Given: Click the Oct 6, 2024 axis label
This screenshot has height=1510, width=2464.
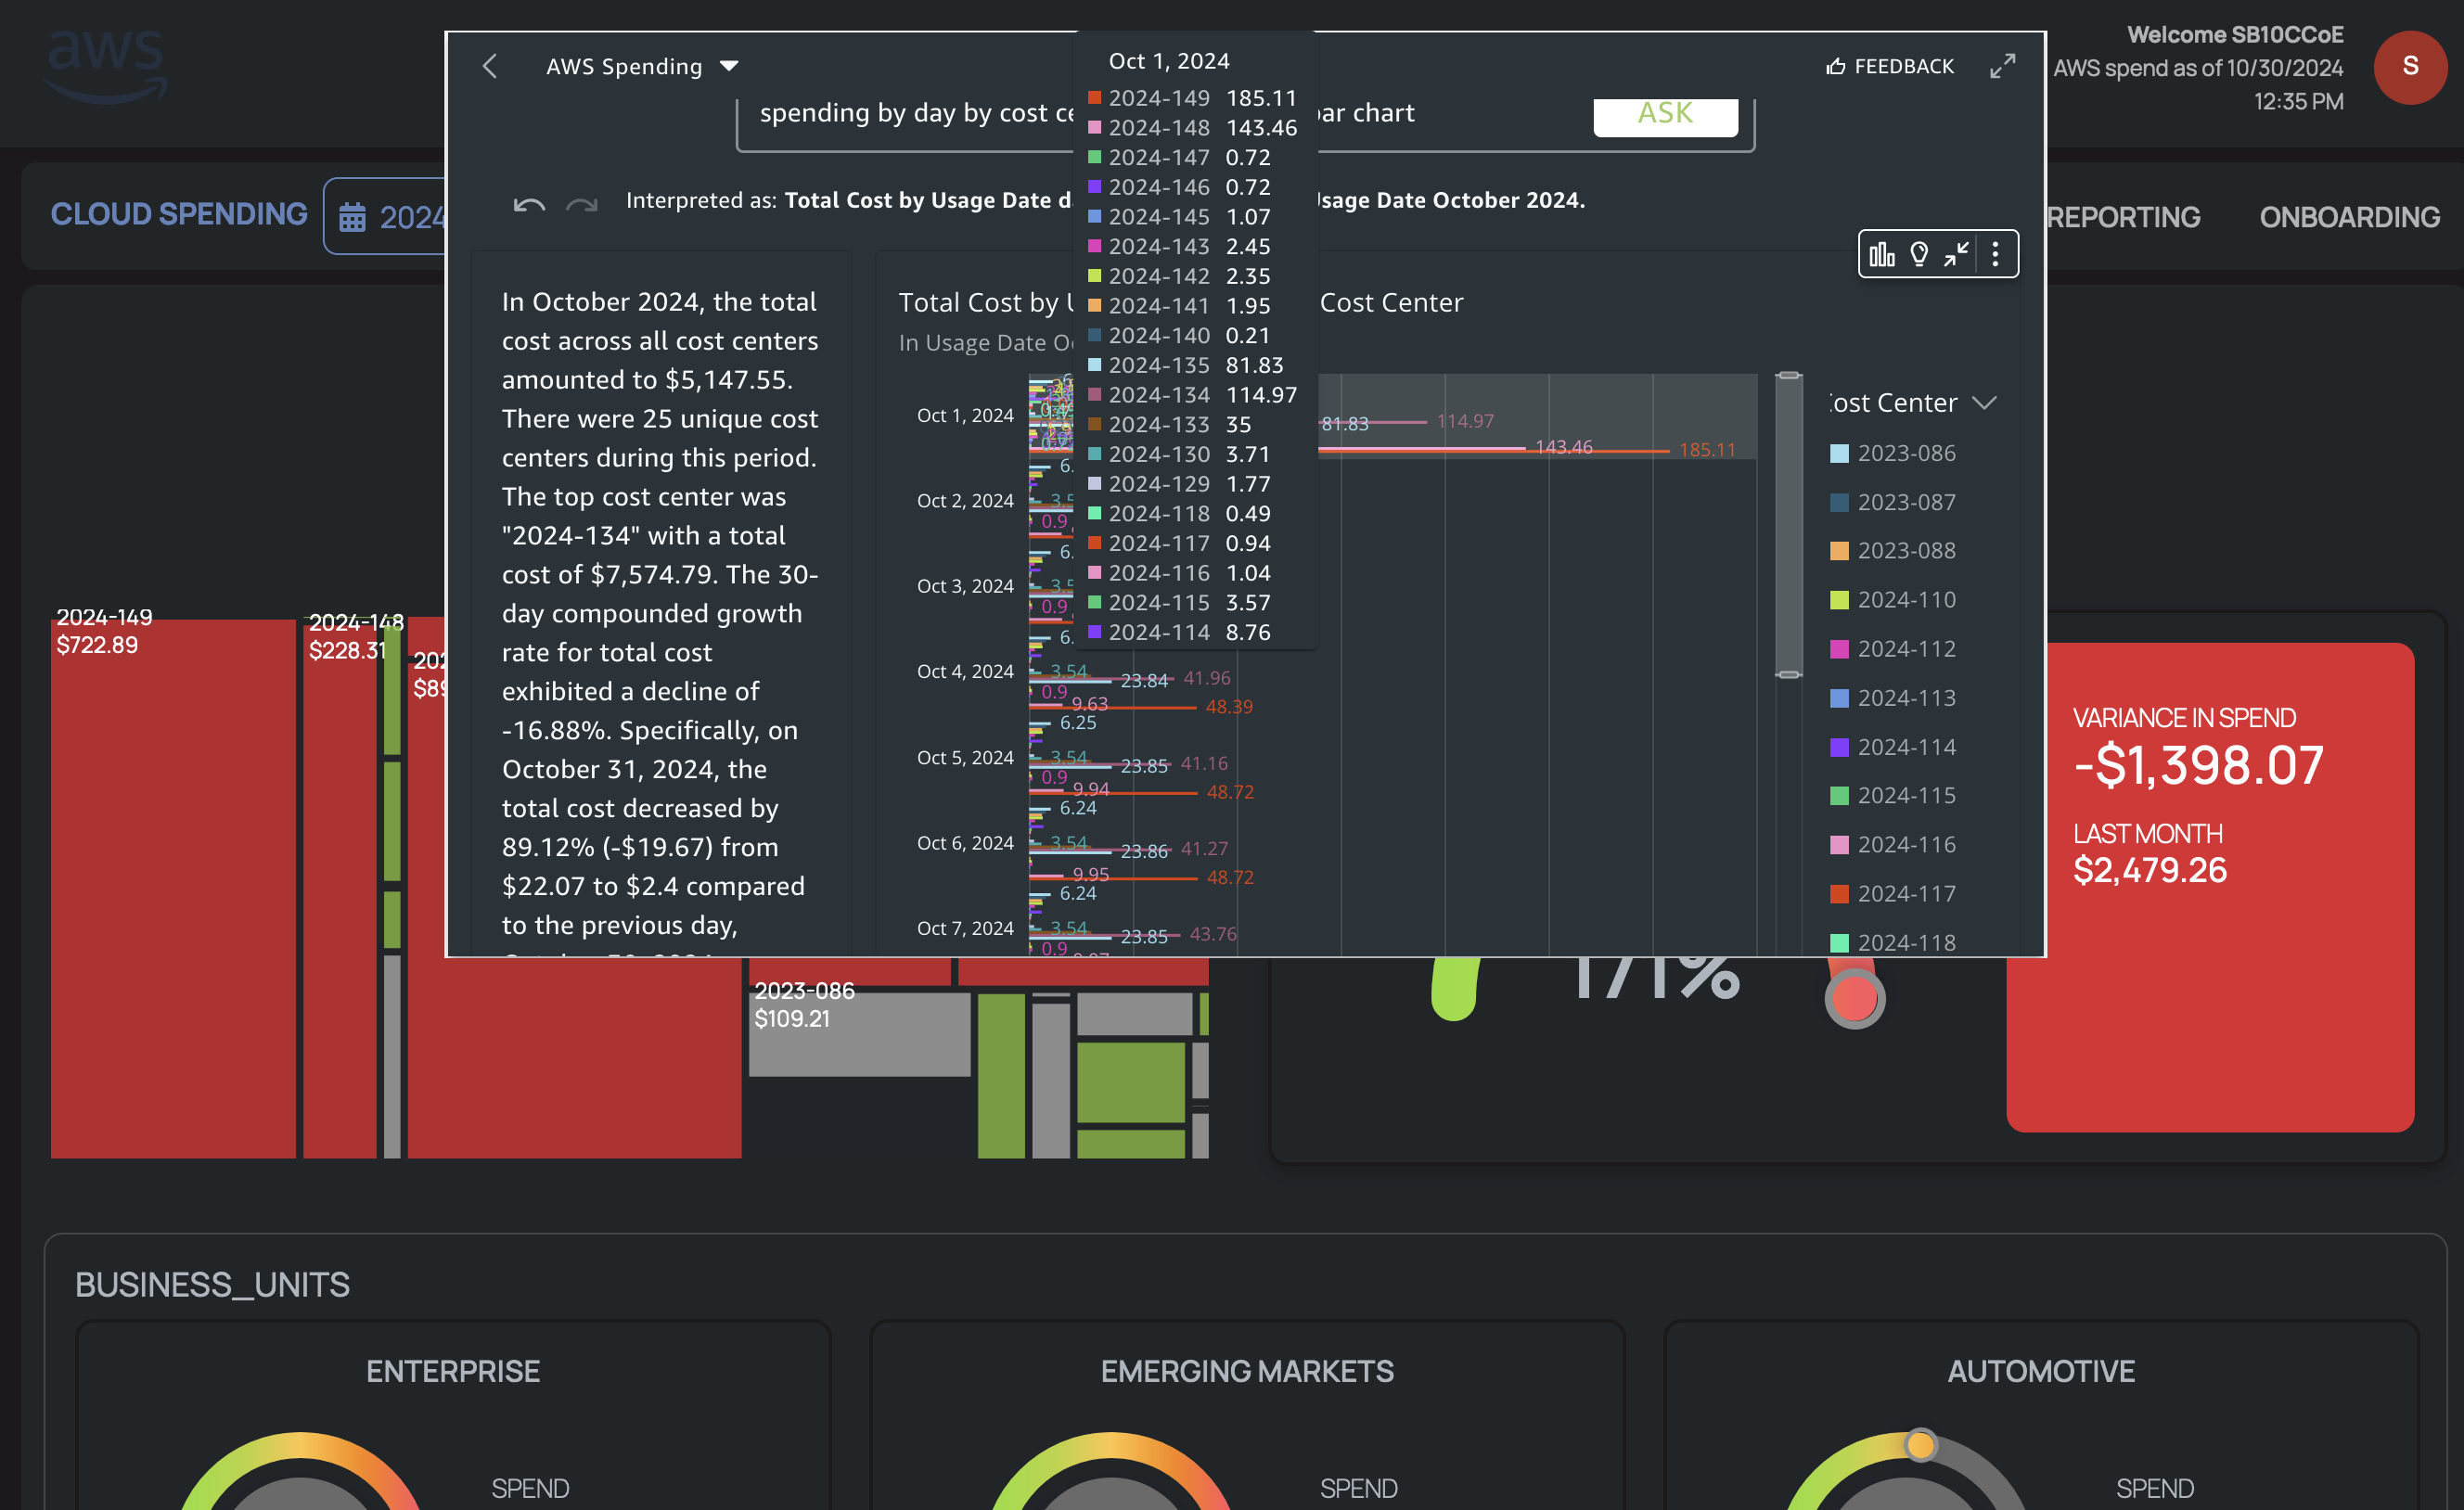Looking at the screenshot, I should pyautogui.click(x=965, y=843).
